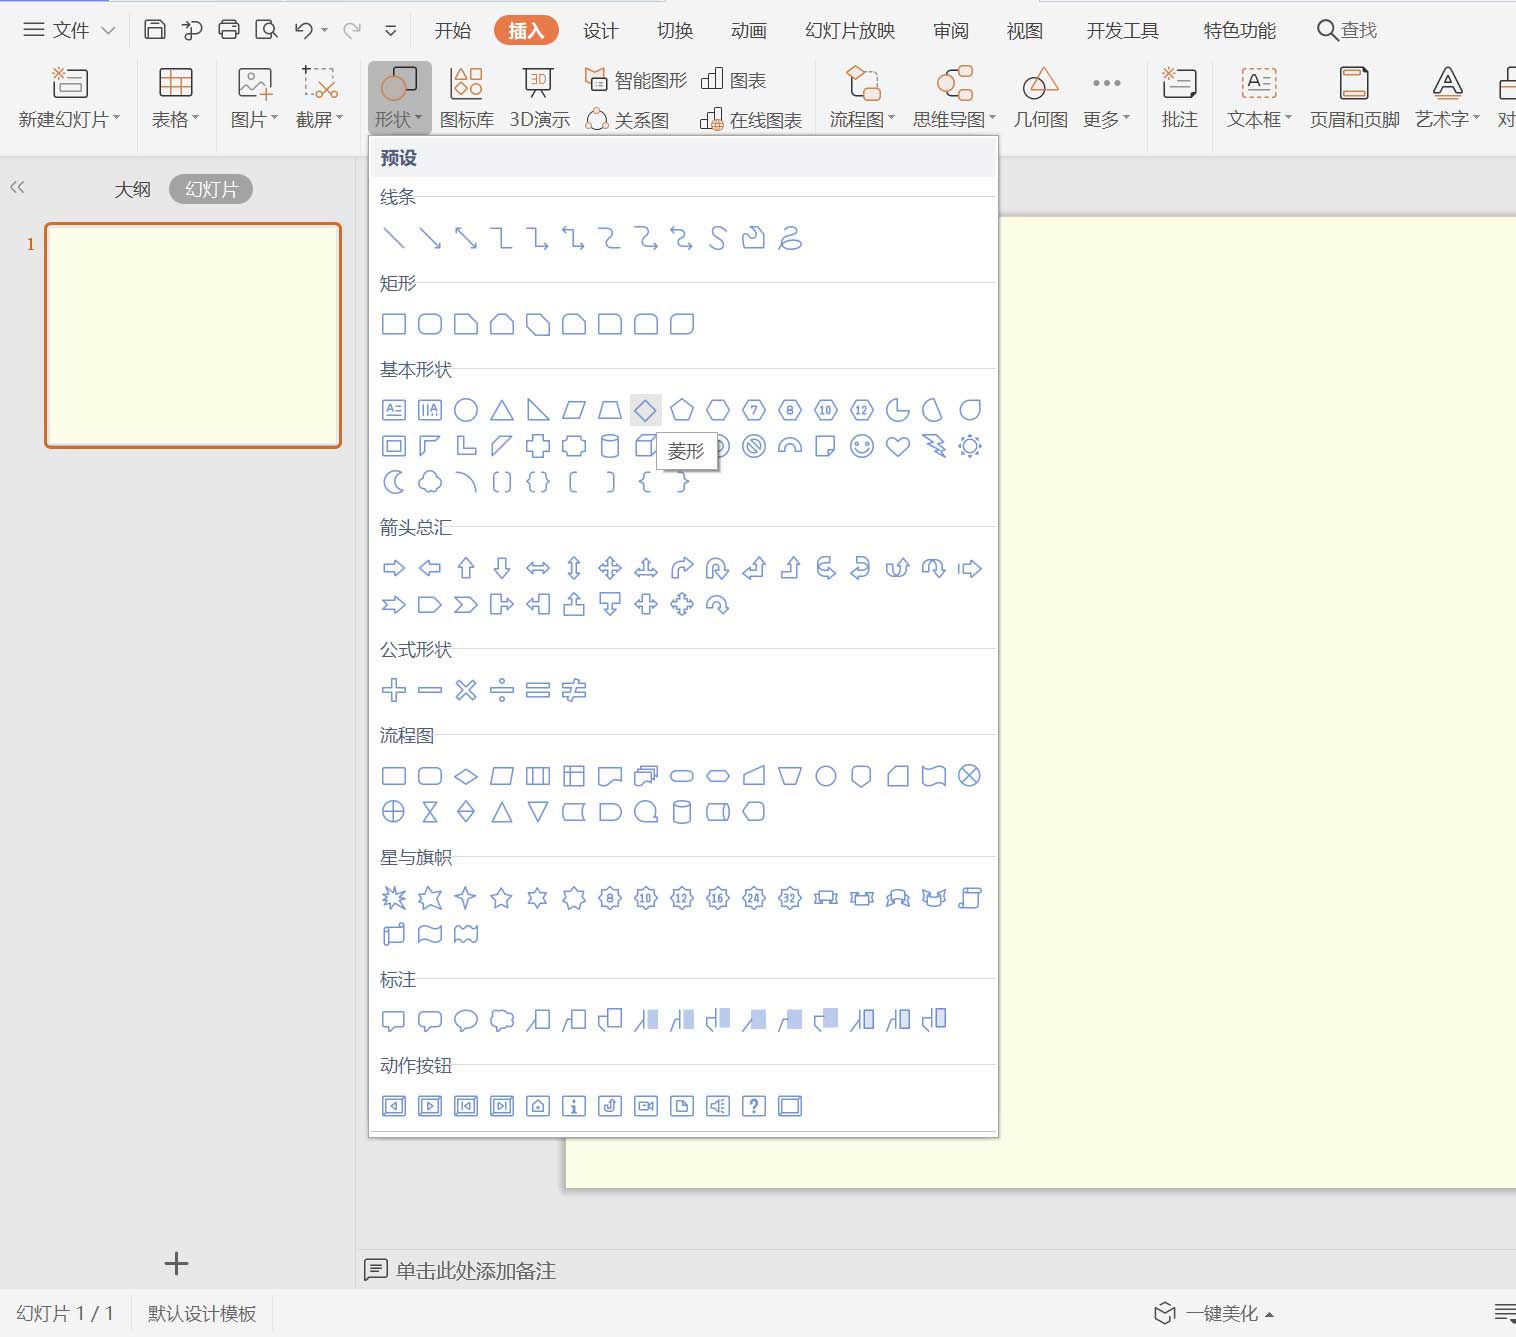Select the explosion burst shape
The width and height of the screenshot is (1516, 1337).
[x=394, y=898]
